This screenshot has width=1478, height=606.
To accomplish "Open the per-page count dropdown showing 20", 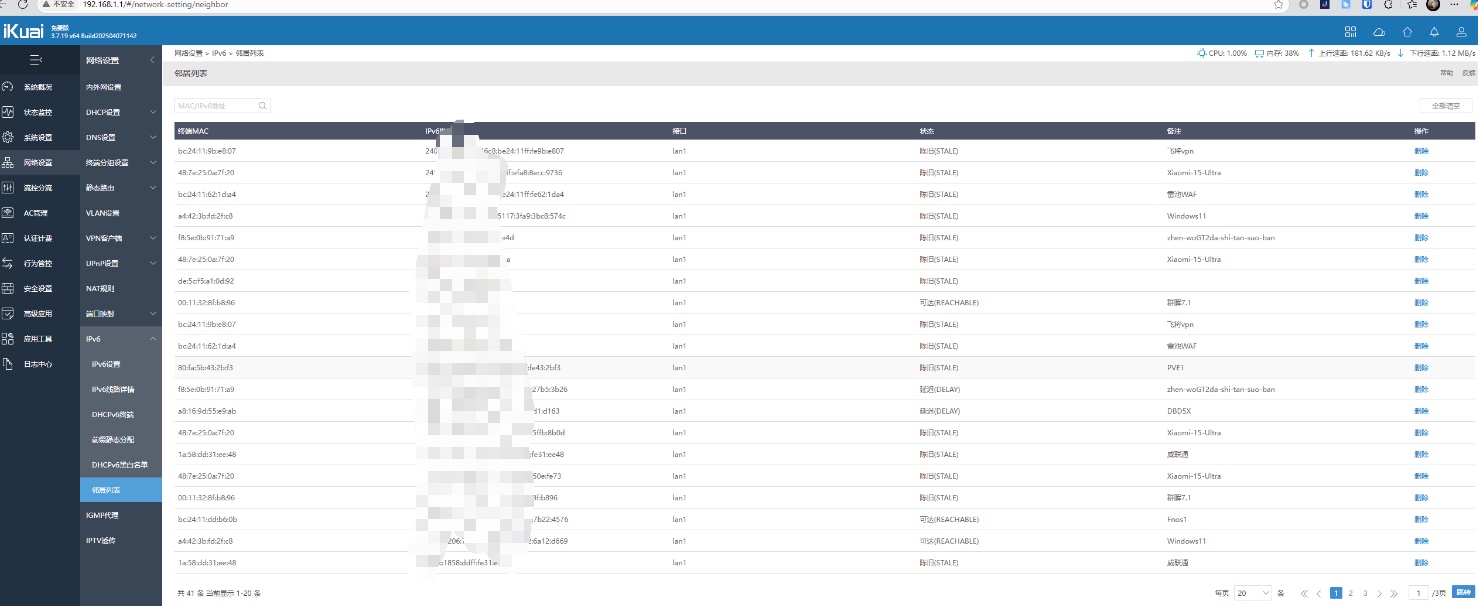I will coord(1252,593).
